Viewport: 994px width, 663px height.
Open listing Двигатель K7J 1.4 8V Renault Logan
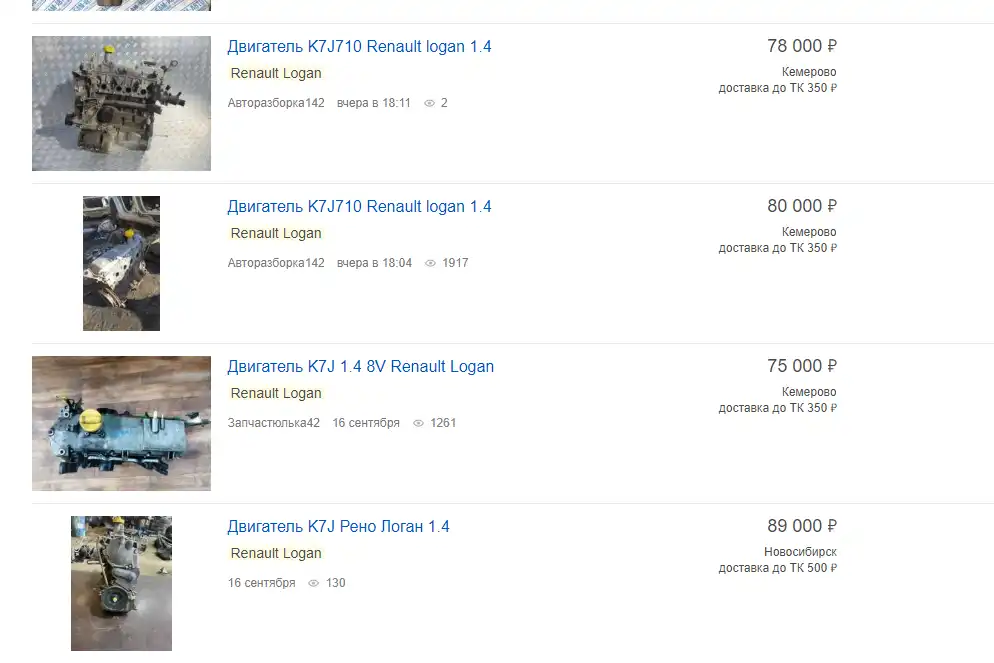tap(361, 366)
